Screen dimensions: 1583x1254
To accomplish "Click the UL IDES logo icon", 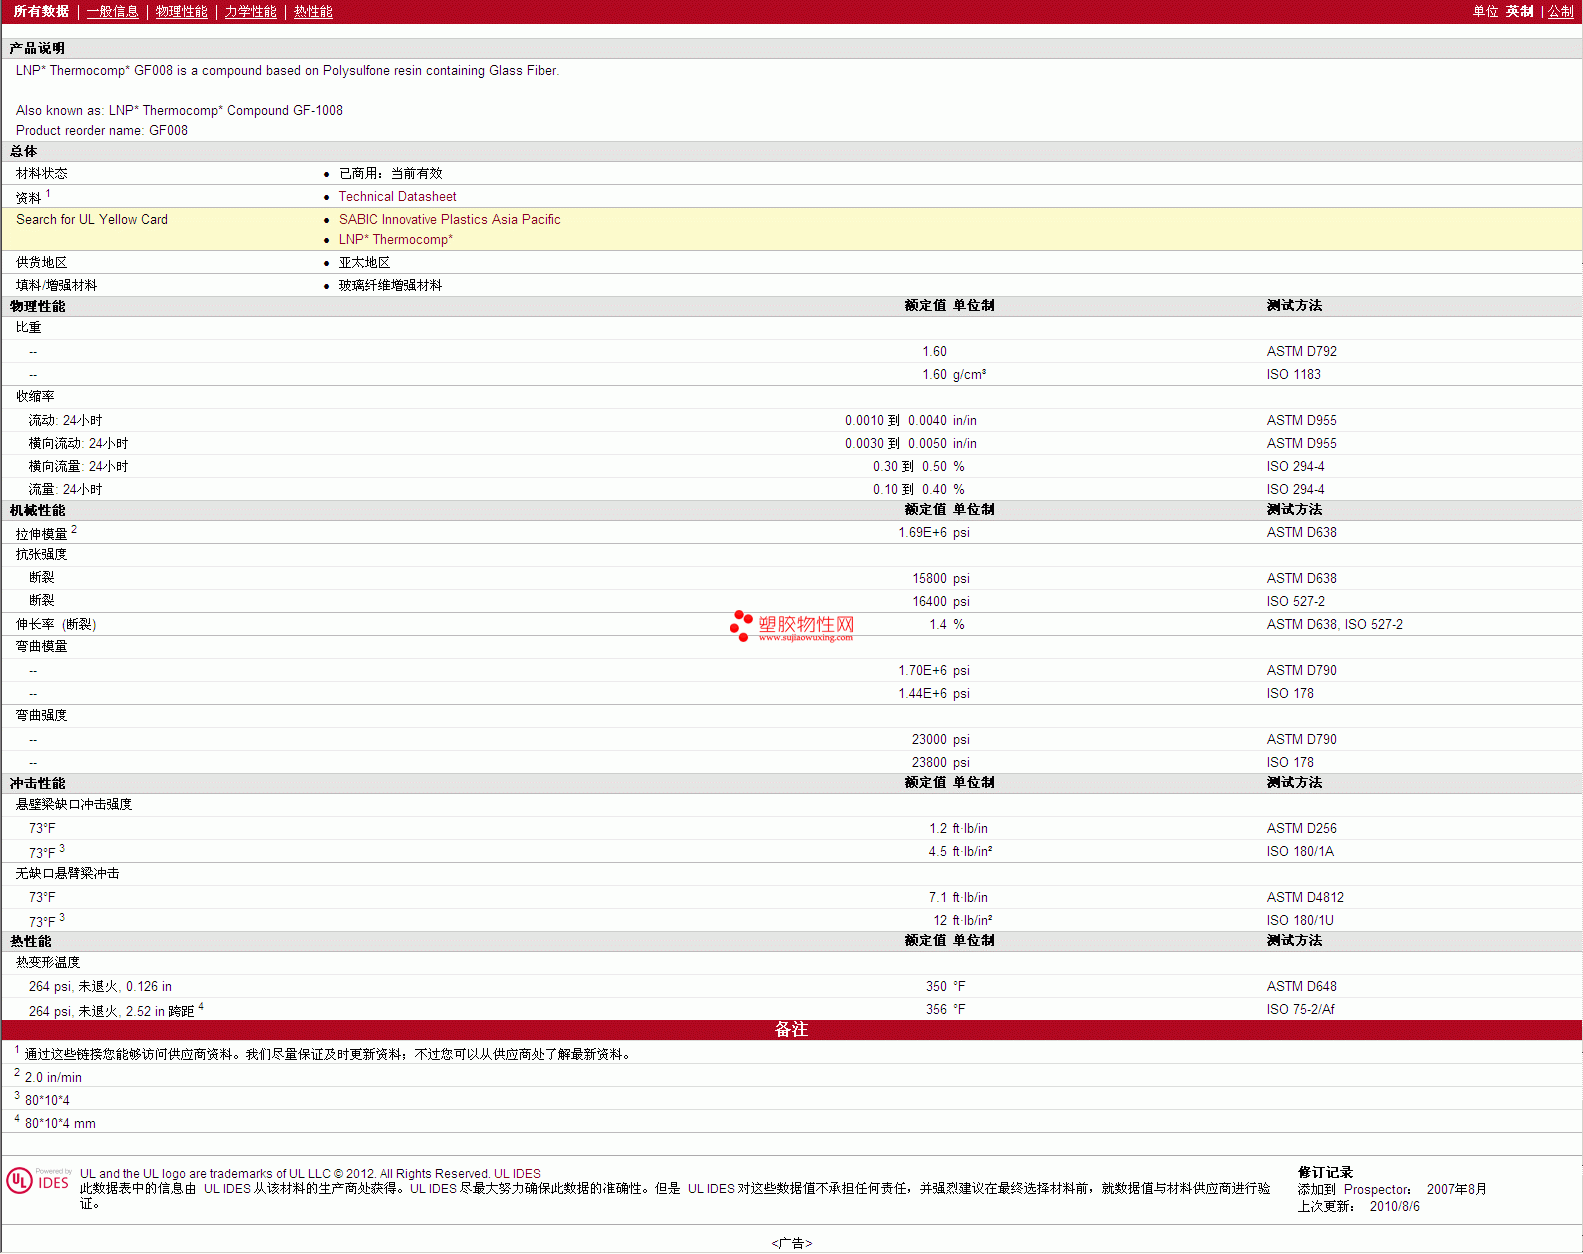I will tap(39, 1181).
